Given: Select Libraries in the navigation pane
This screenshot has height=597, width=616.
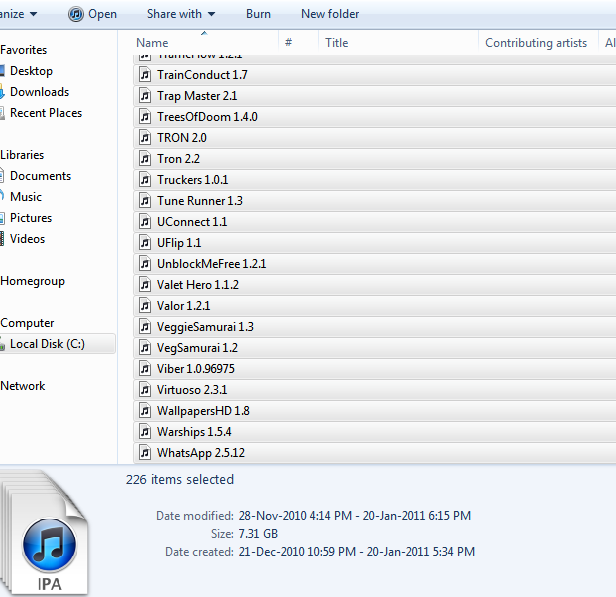Looking at the screenshot, I should 22,155.
